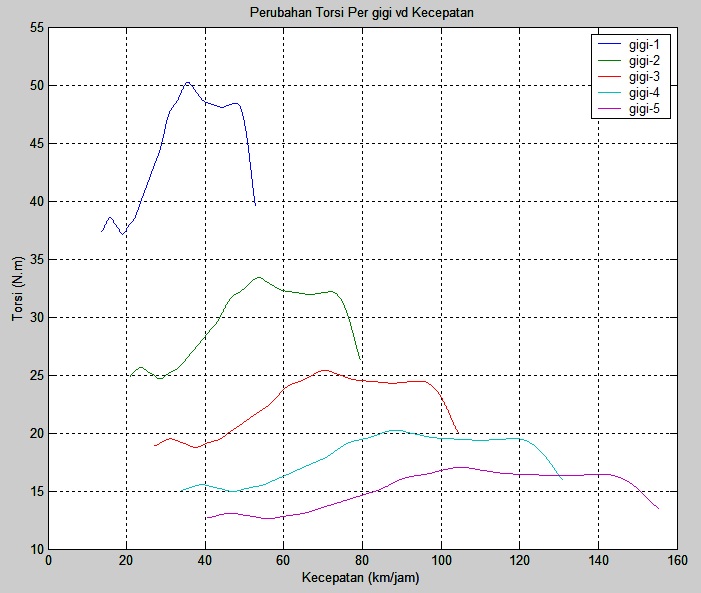Select the gigi-4 legend entry label
Image resolution: width=701 pixels, height=593 pixels.
click(x=645, y=93)
